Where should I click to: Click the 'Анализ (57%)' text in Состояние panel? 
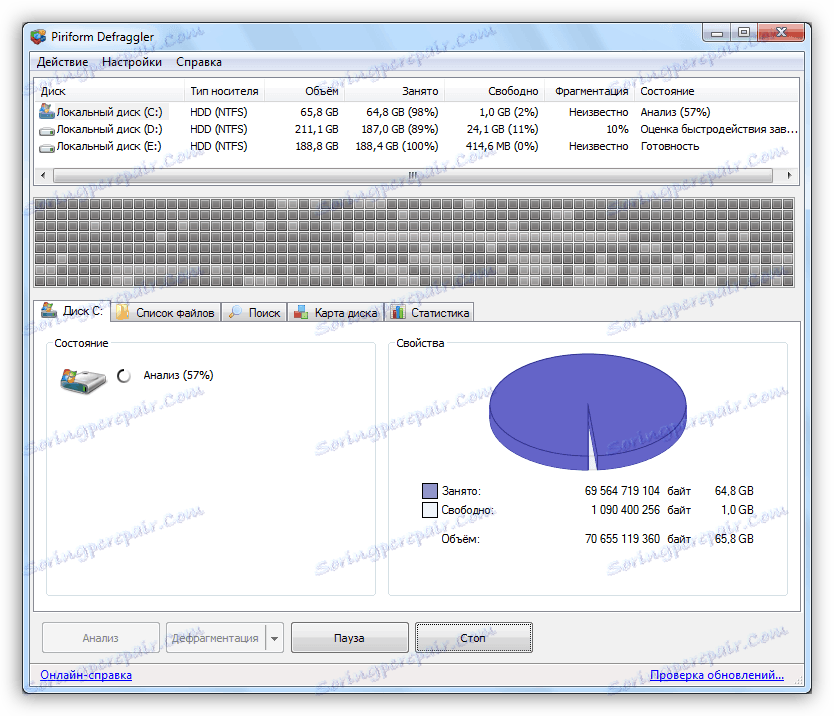coord(179,376)
